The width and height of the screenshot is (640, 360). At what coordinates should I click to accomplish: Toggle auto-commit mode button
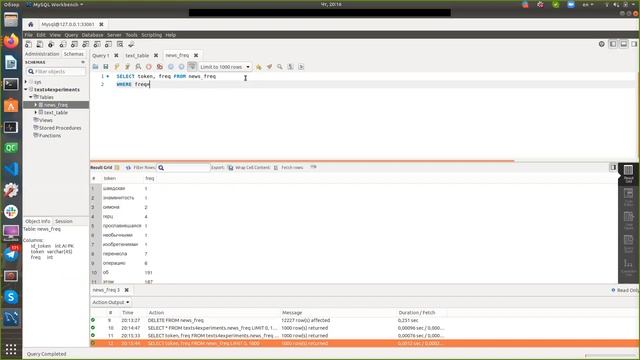[x=192, y=67]
